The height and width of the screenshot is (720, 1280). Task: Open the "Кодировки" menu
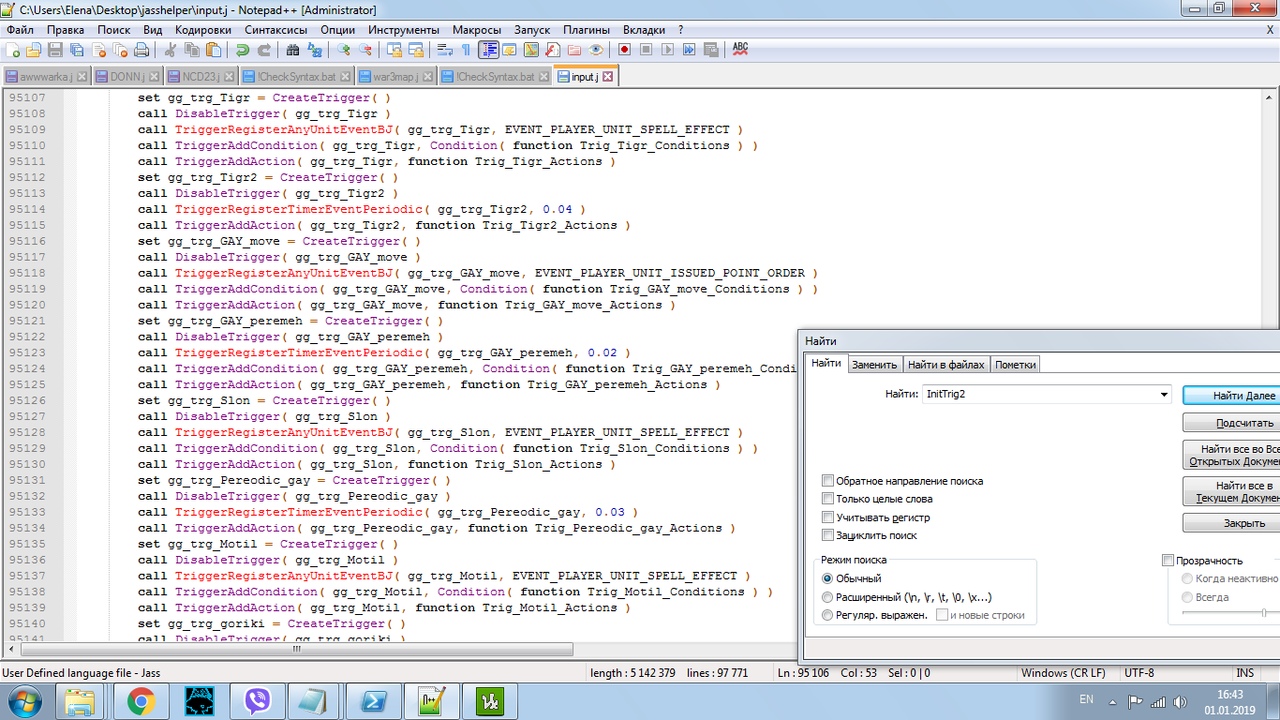point(203,30)
